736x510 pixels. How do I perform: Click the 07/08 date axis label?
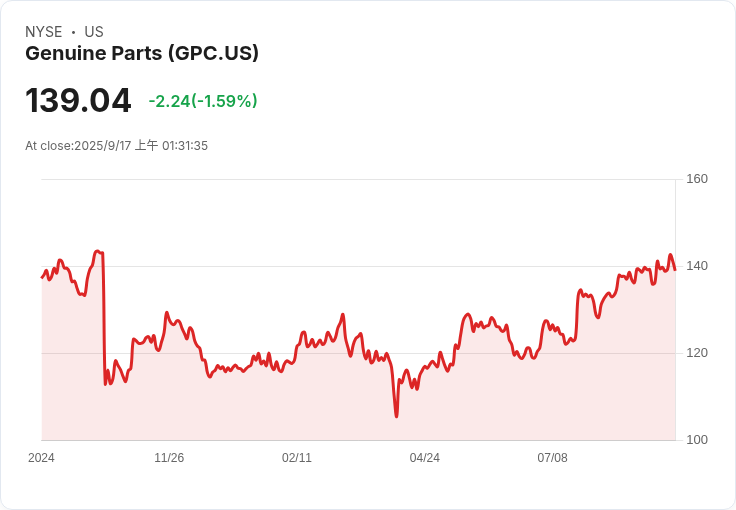[x=552, y=458]
